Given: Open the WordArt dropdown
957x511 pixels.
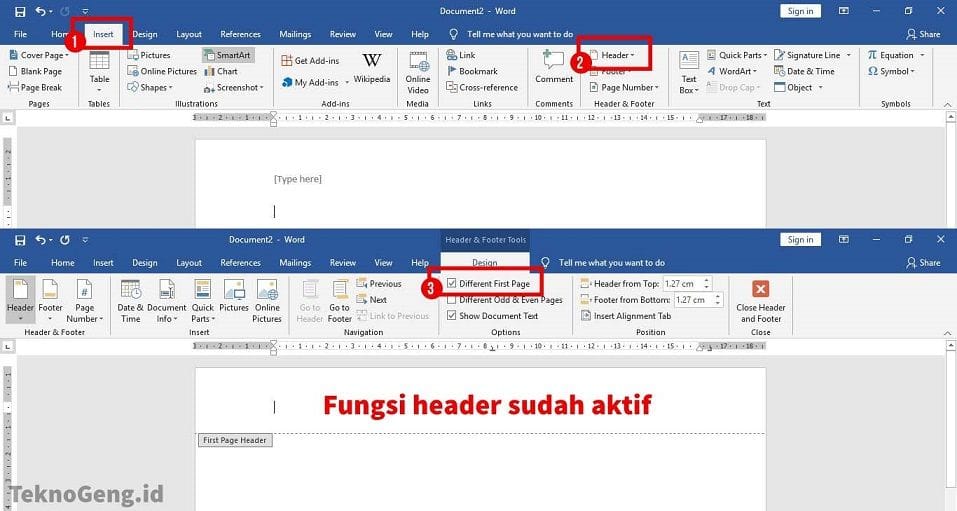Looking at the screenshot, I should (732, 71).
